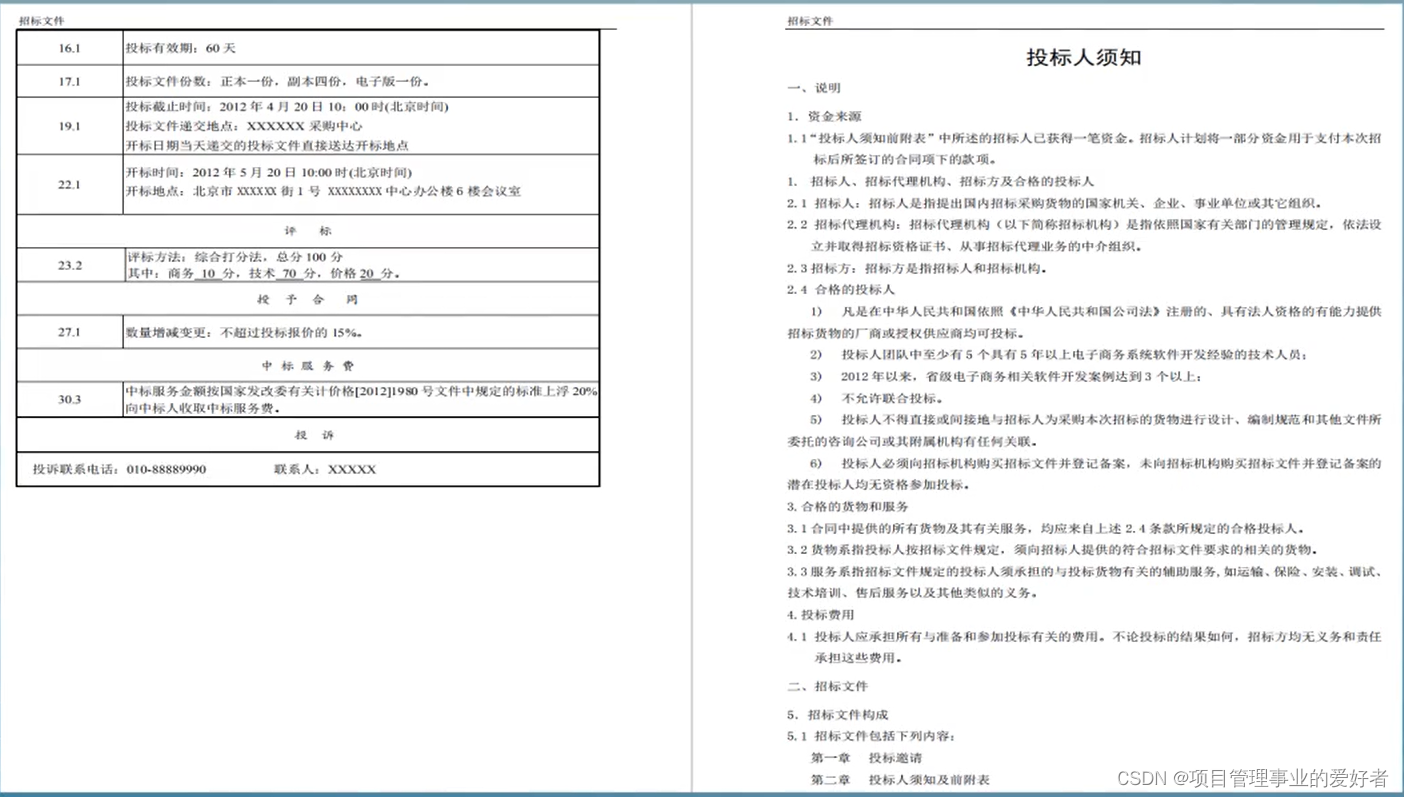This screenshot has height=797, width=1404.
Task: Click the heading "3. 合格的货物和服务"
Action: (847, 507)
